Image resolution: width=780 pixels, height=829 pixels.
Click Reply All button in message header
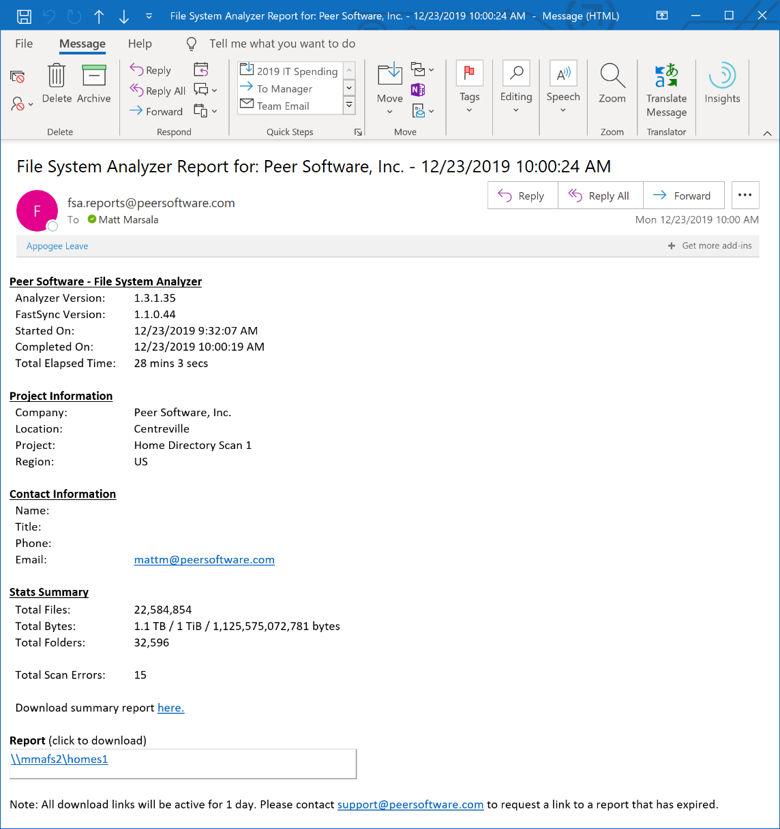pos(600,196)
